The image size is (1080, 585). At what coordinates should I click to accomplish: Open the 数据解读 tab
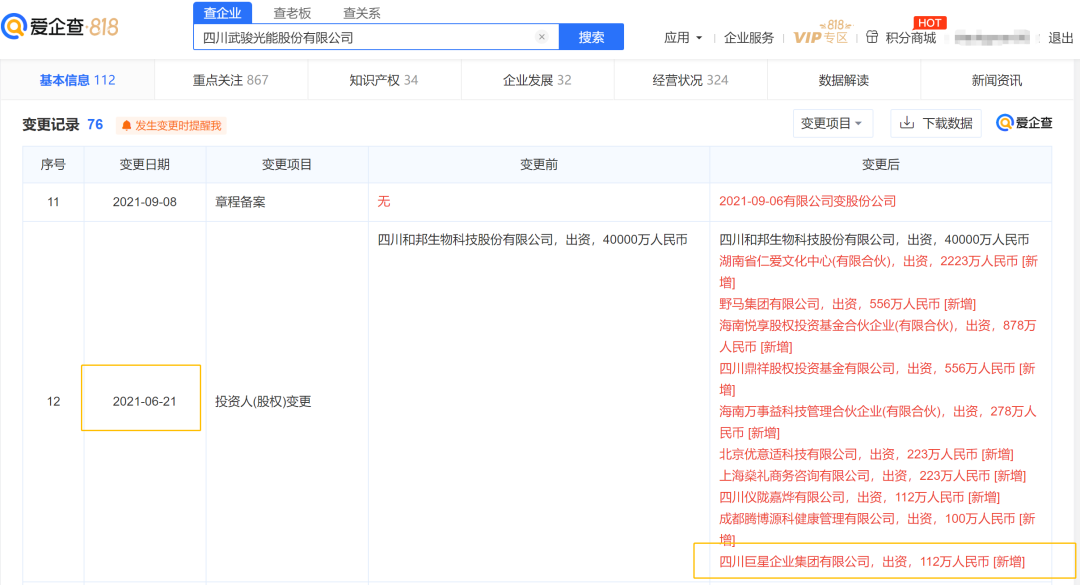(844, 81)
